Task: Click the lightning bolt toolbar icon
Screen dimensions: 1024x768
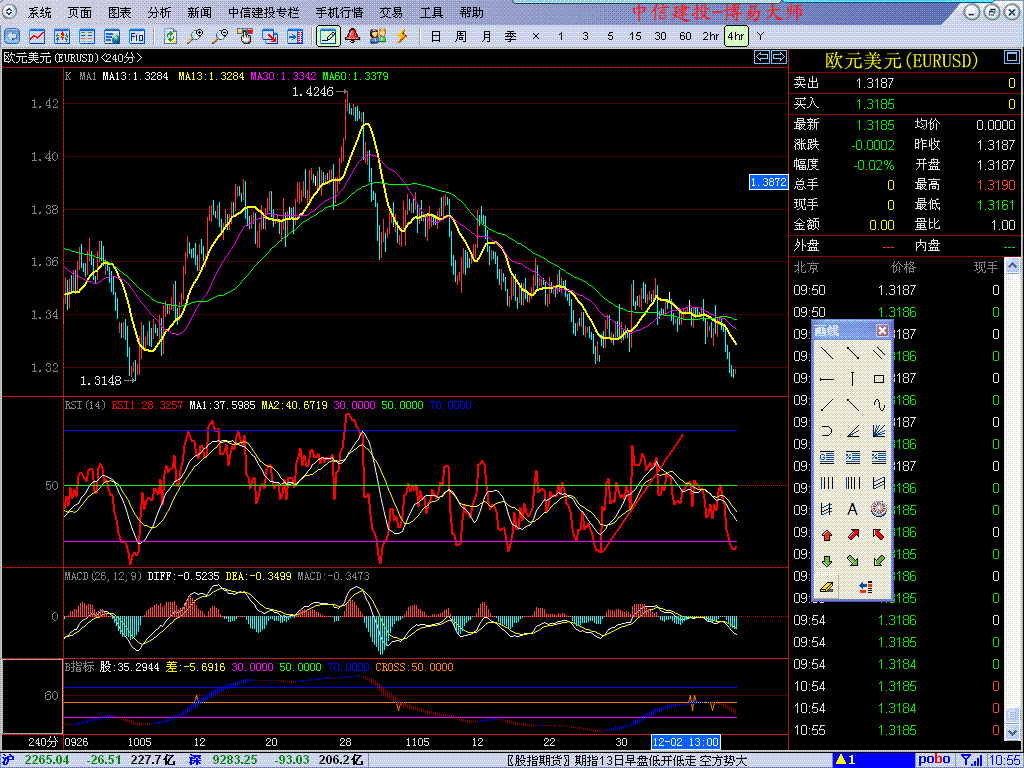Action: 402,36
